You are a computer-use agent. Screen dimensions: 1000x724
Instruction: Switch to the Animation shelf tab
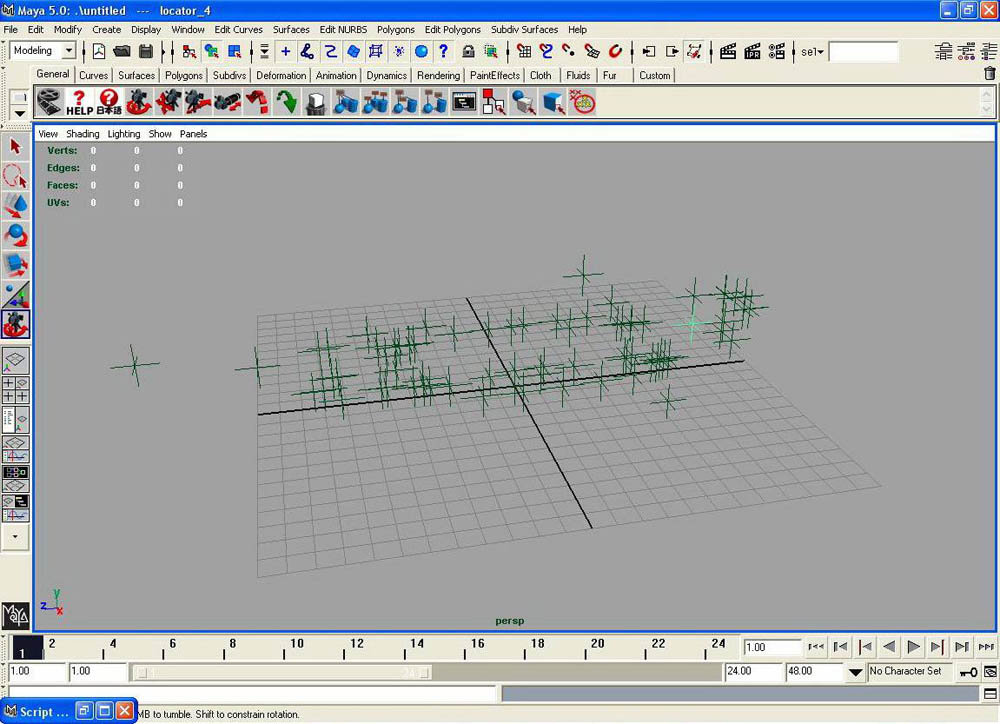click(335, 75)
